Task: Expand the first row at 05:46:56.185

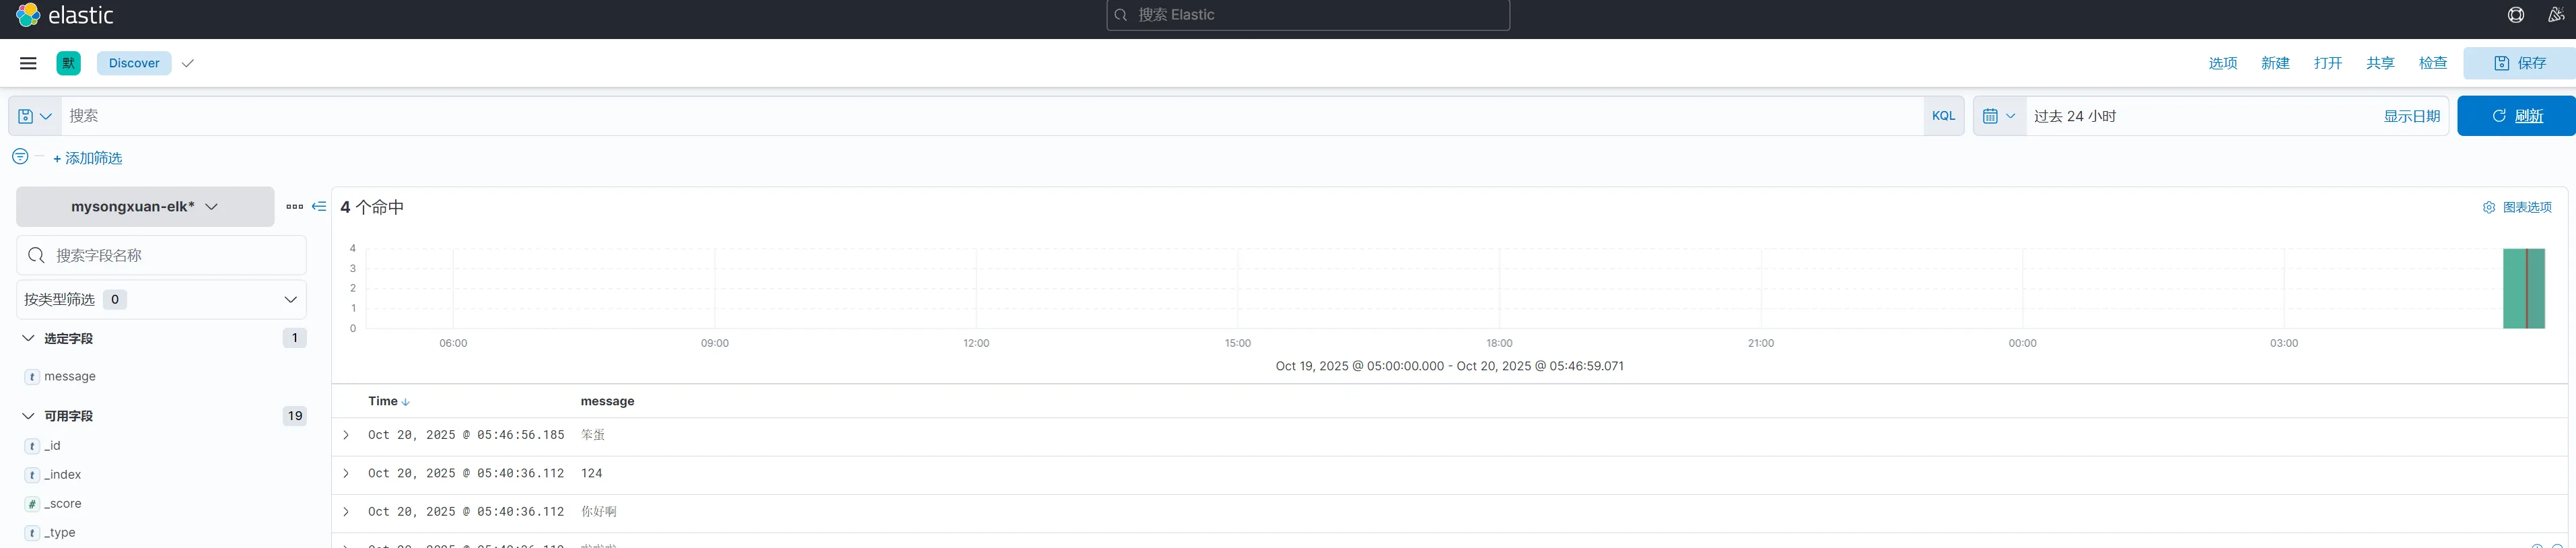Action: tap(346, 435)
